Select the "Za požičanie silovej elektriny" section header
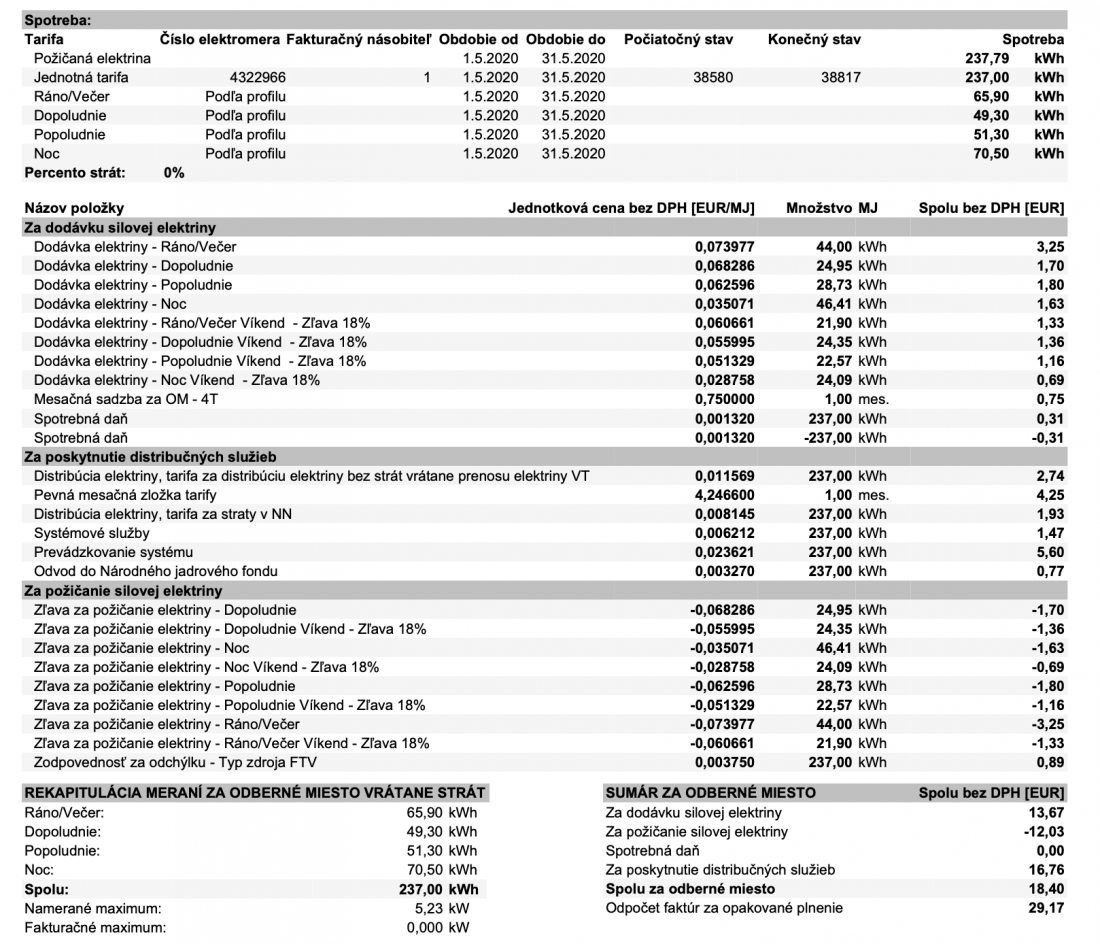Viewport: 1100px width, 944px height. point(122,590)
